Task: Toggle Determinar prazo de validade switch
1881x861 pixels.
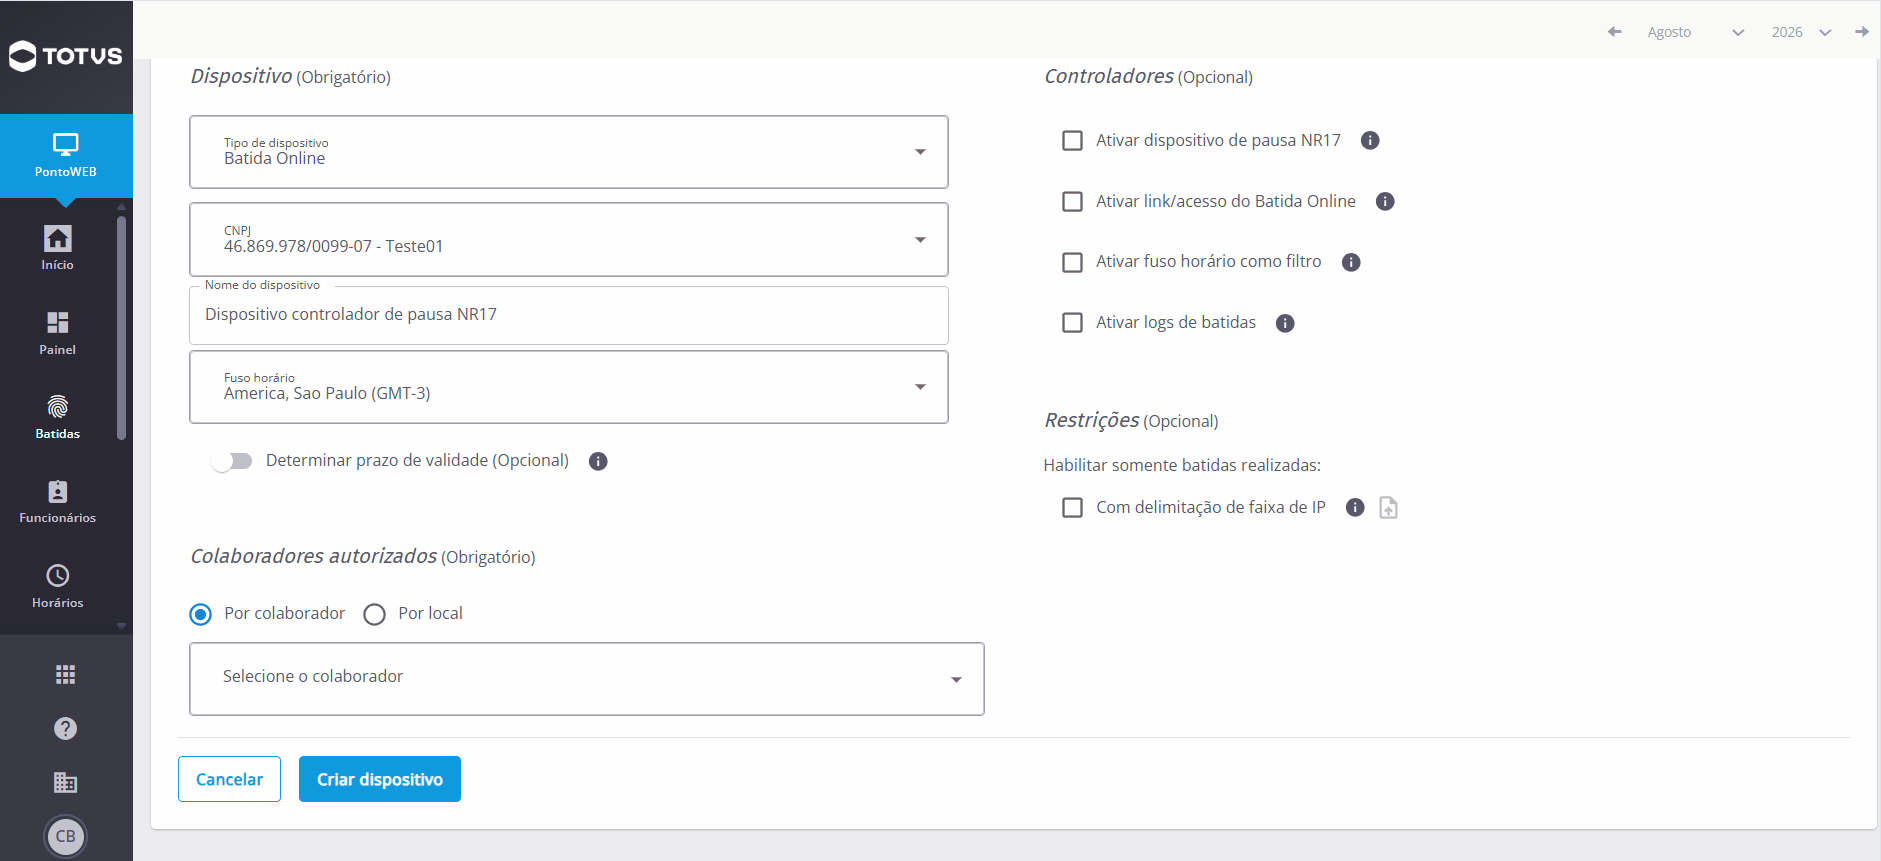Action: (x=232, y=461)
